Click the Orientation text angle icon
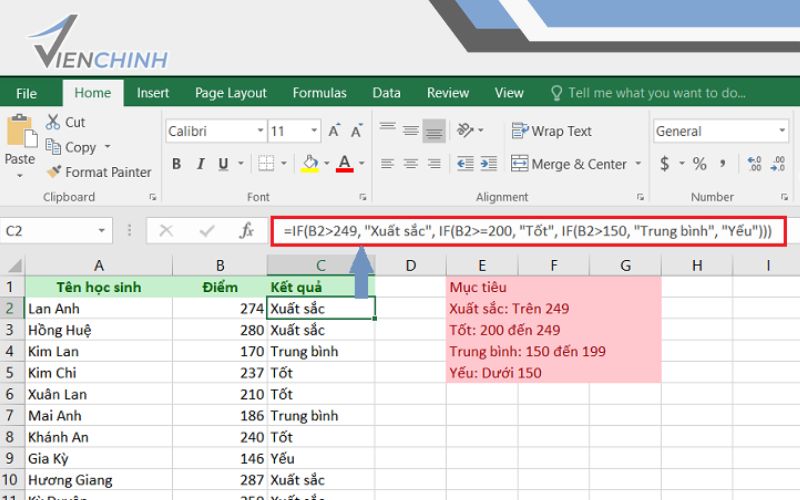The height and width of the screenshot is (500, 800). 465,130
